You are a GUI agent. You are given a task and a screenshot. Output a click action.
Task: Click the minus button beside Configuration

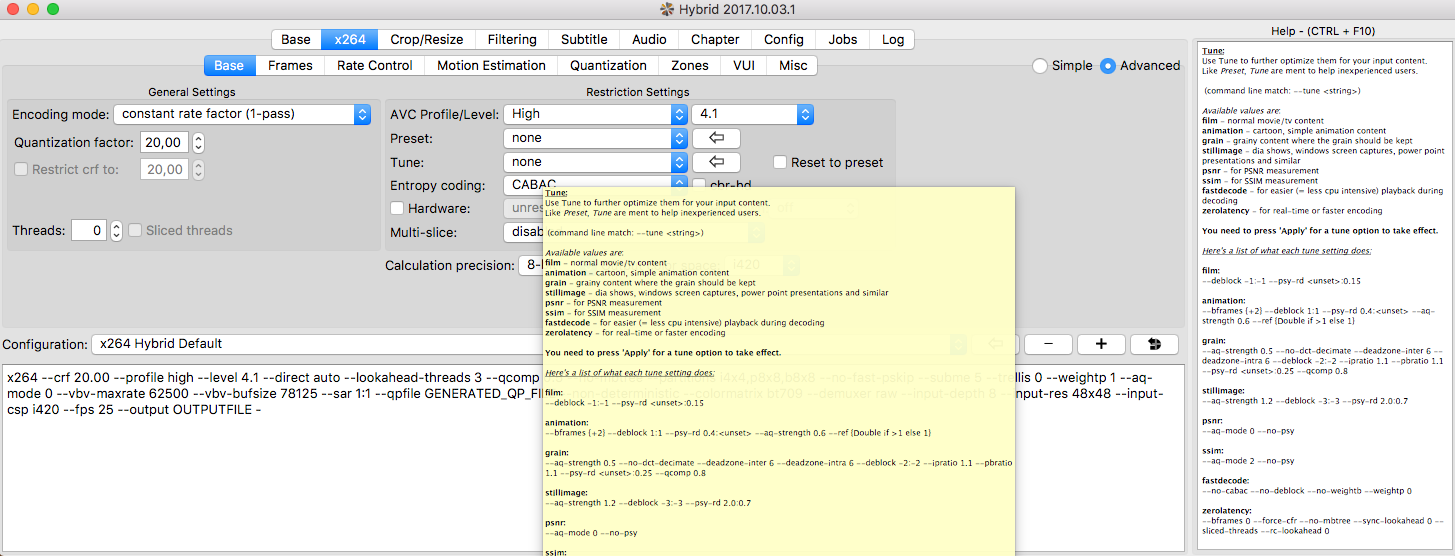point(1049,344)
